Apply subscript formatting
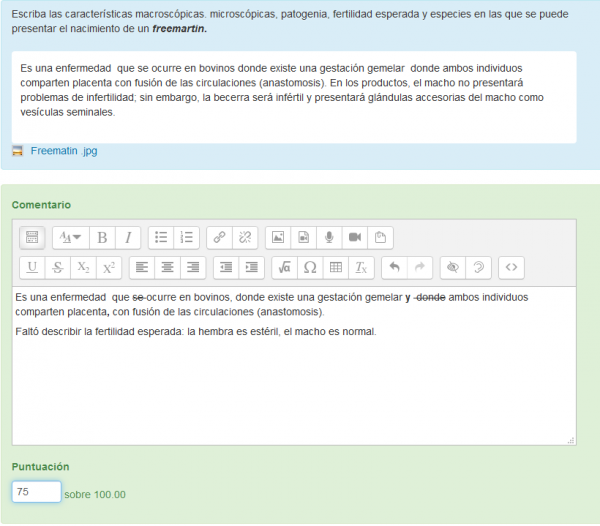This screenshot has height=526, width=600. coord(83,267)
